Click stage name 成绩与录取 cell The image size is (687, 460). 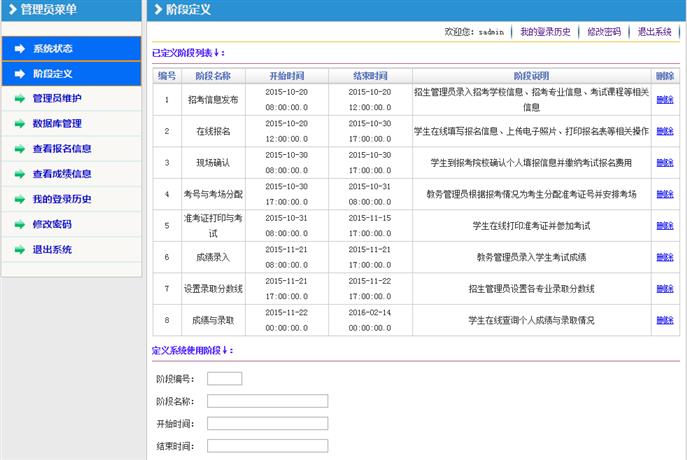point(213,320)
